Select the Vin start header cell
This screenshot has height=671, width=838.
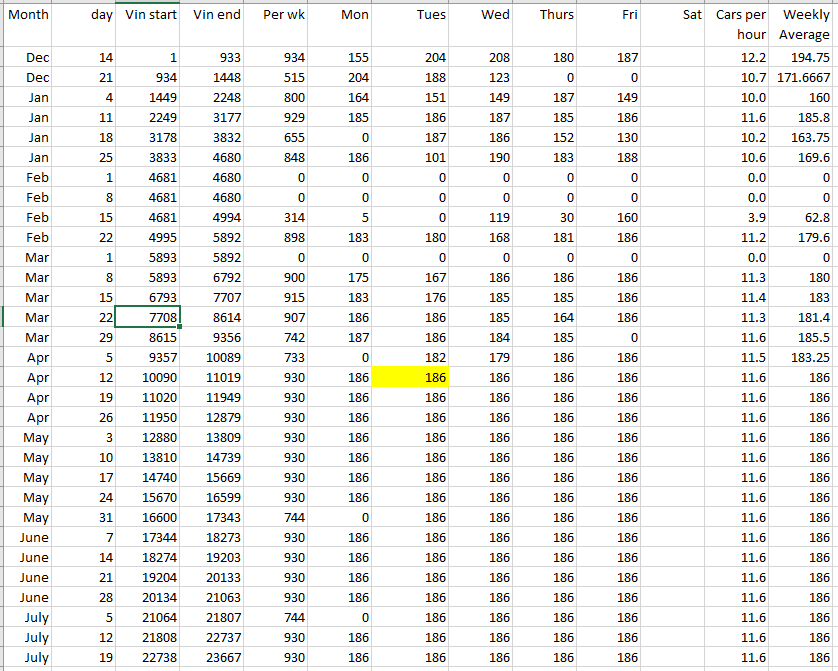(149, 15)
